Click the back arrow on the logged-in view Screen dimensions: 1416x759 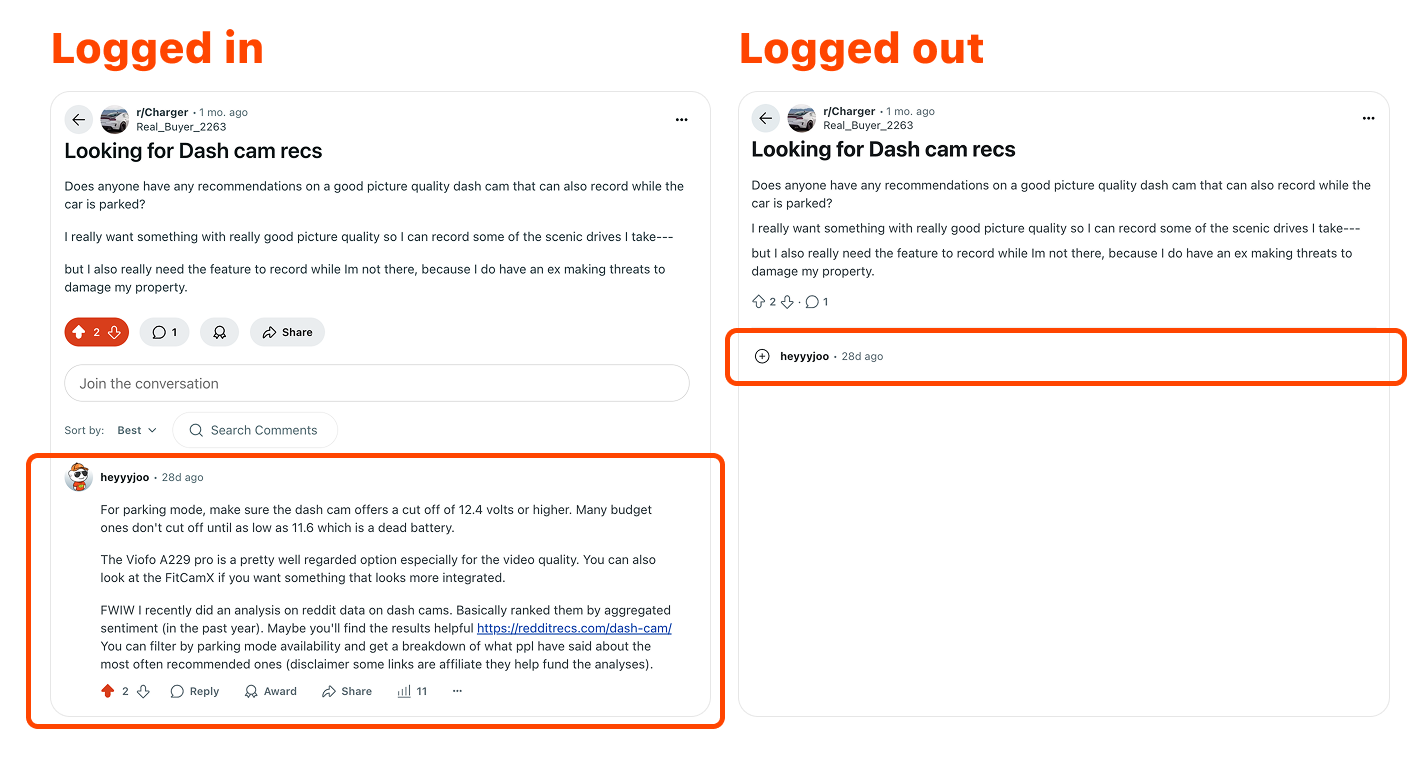(x=78, y=119)
